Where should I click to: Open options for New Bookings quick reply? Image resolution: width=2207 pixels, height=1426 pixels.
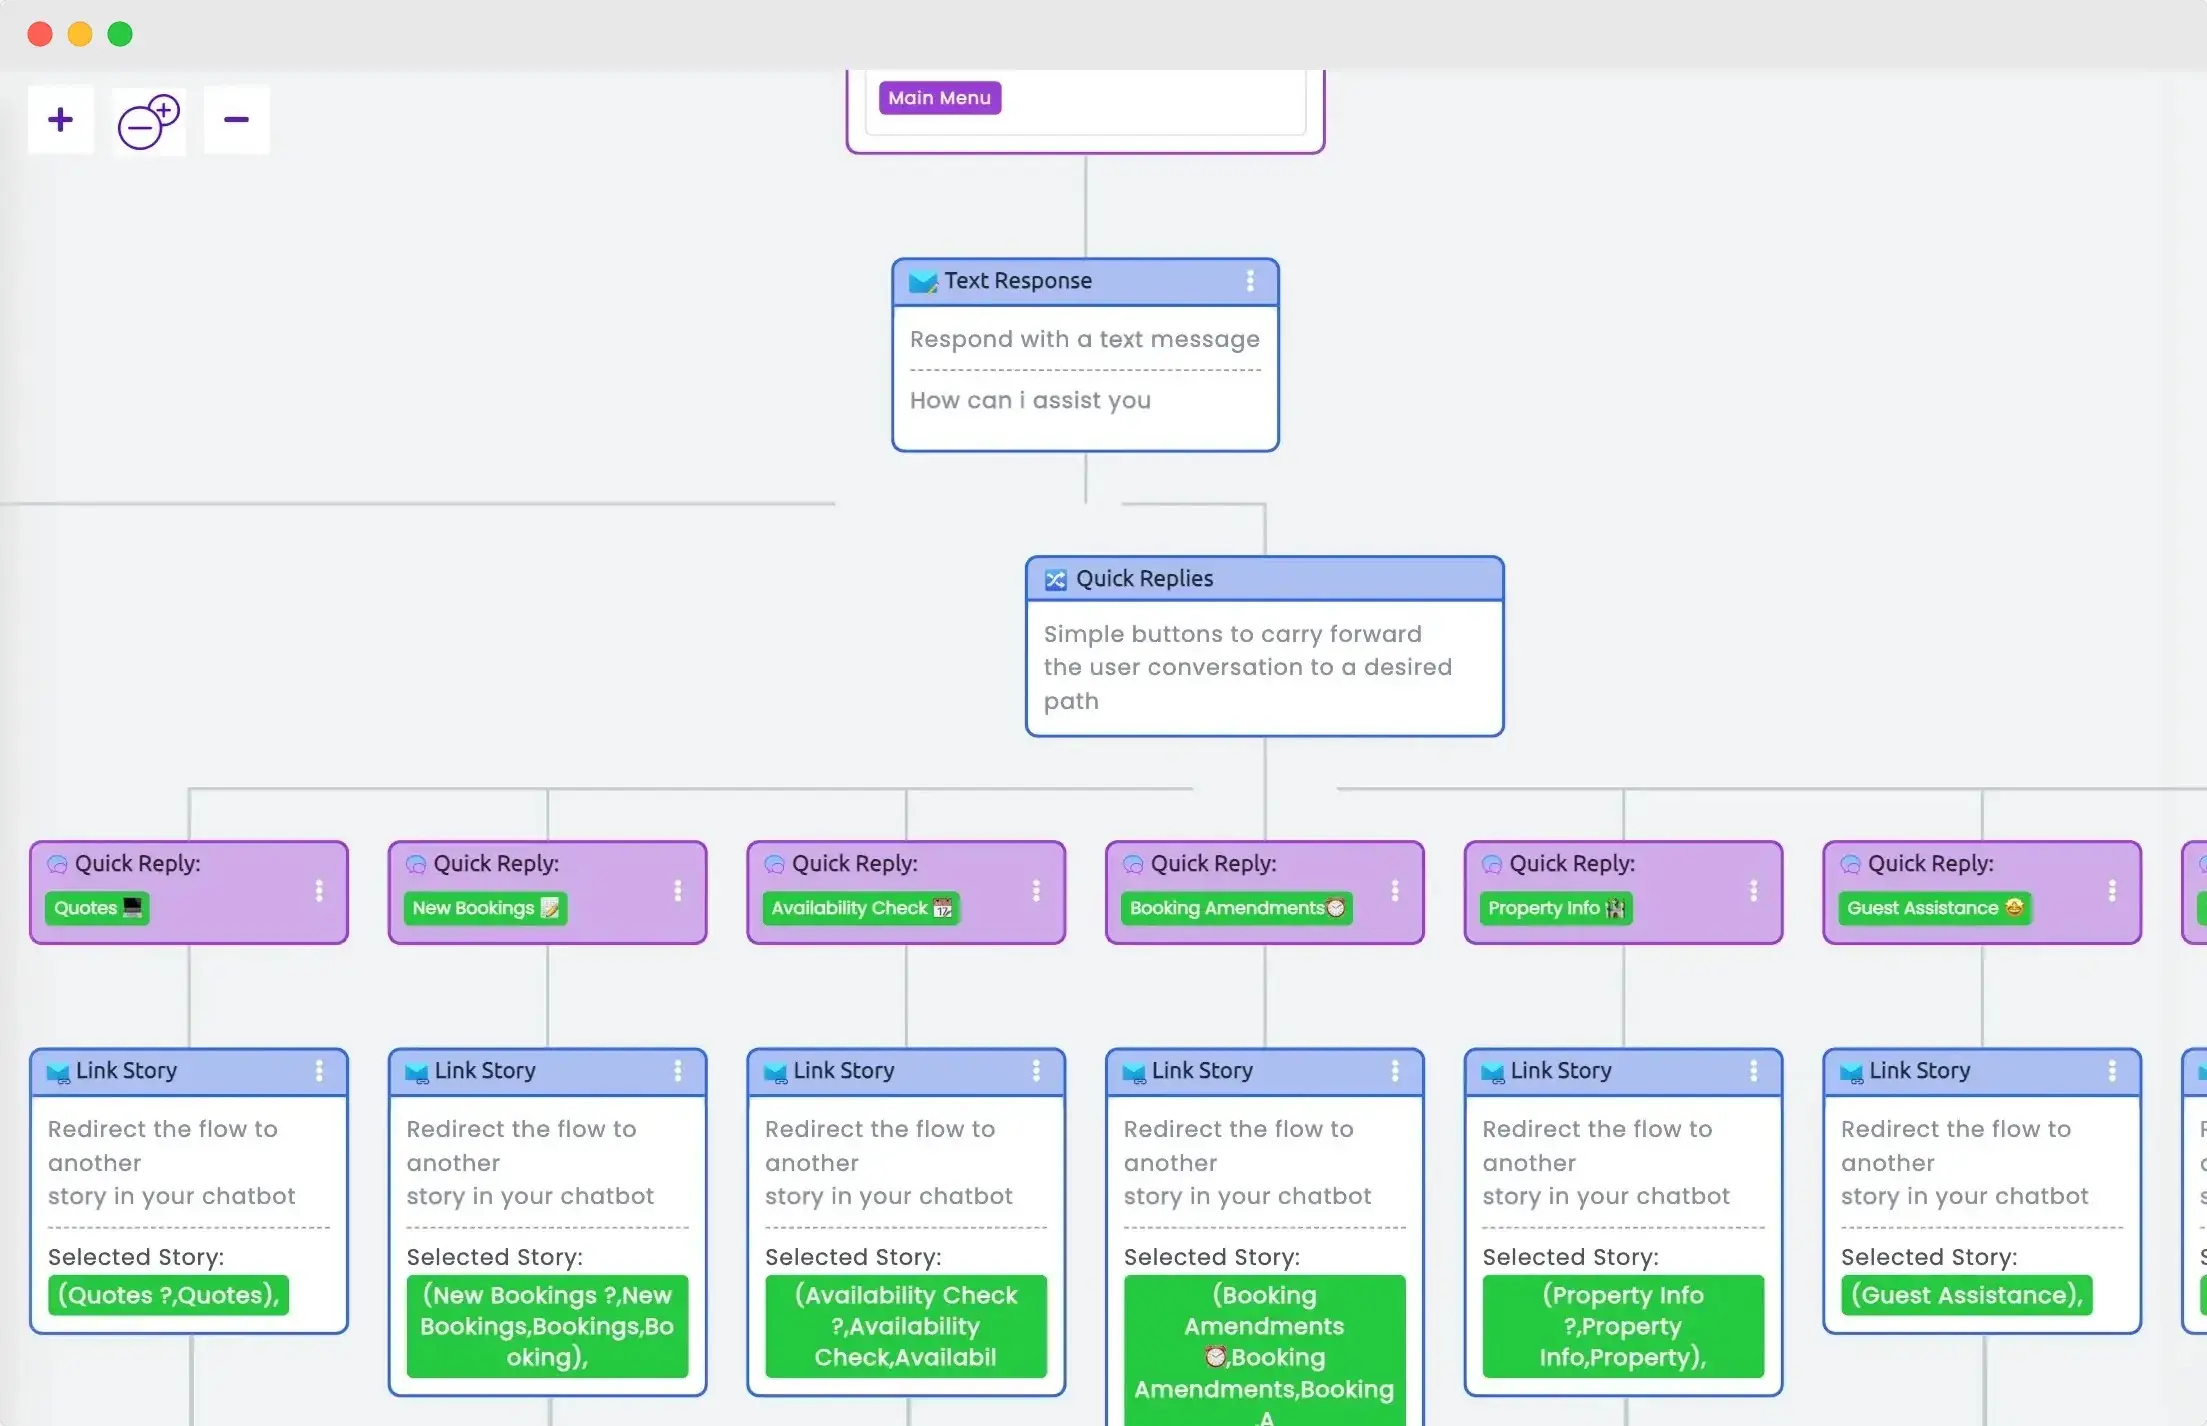click(678, 891)
